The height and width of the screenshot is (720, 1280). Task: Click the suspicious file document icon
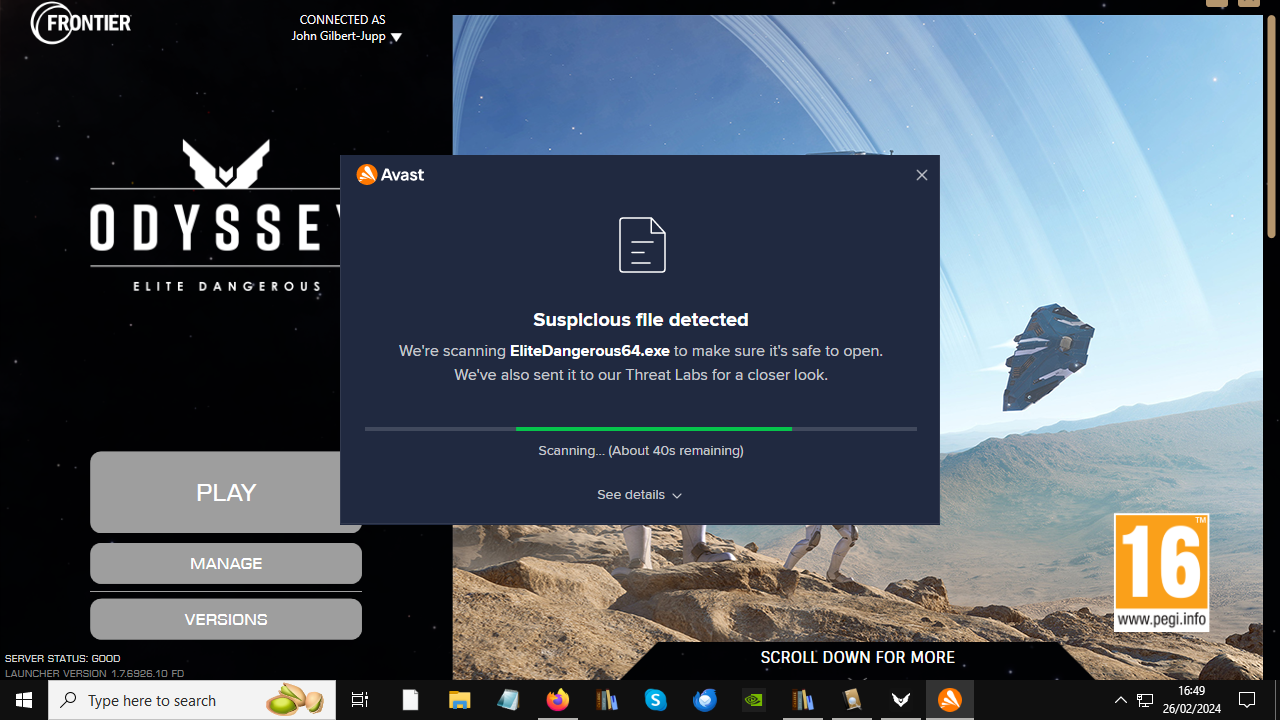tap(642, 245)
